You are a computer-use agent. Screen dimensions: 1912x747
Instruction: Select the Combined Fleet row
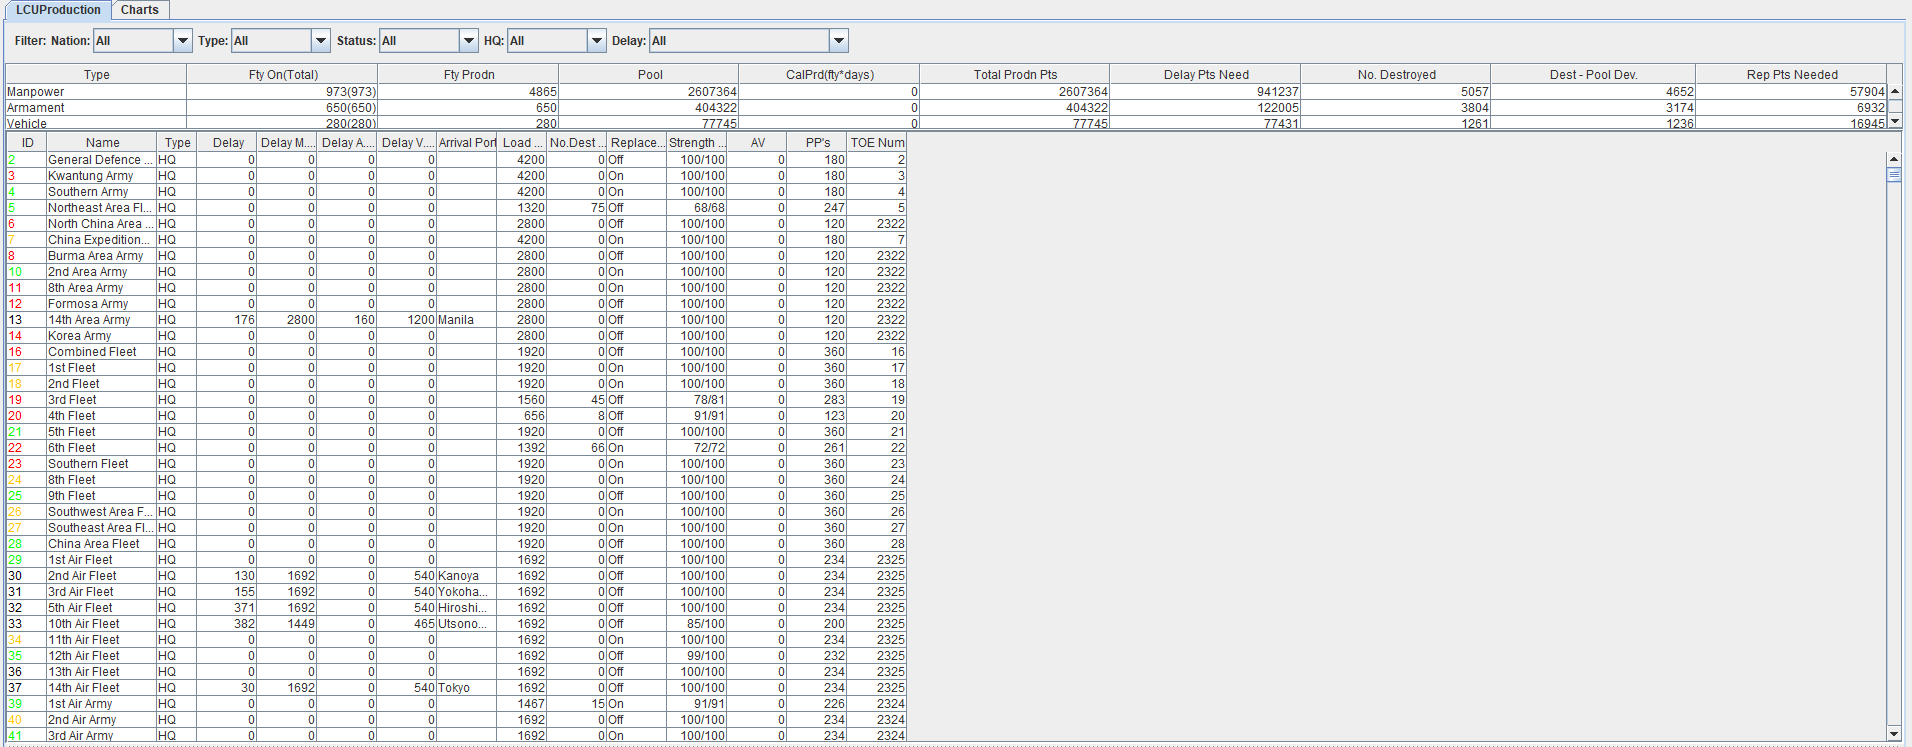[456, 352]
